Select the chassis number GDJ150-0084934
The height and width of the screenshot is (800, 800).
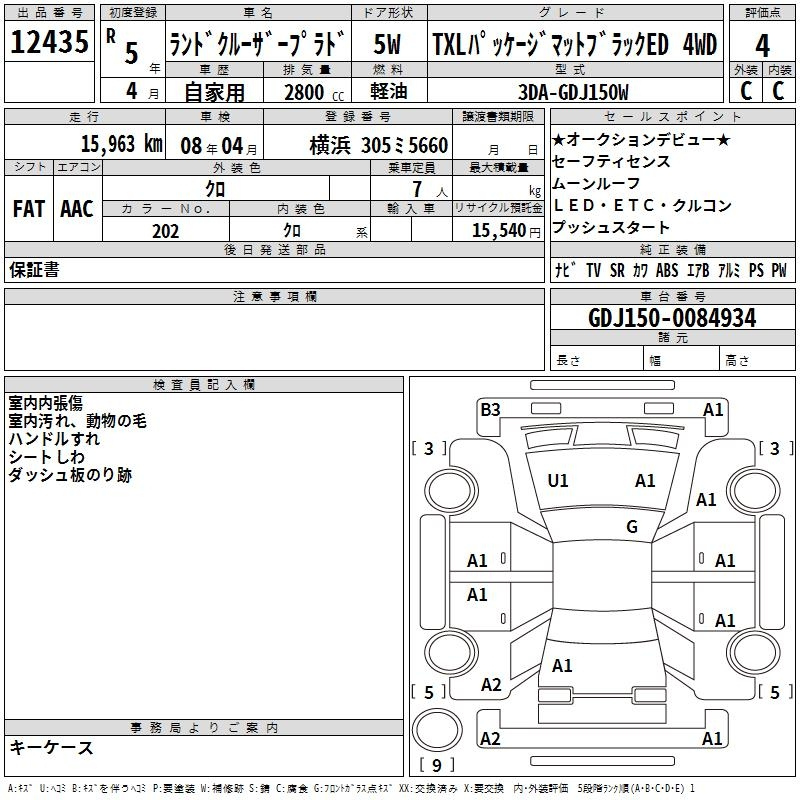click(x=672, y=318)
